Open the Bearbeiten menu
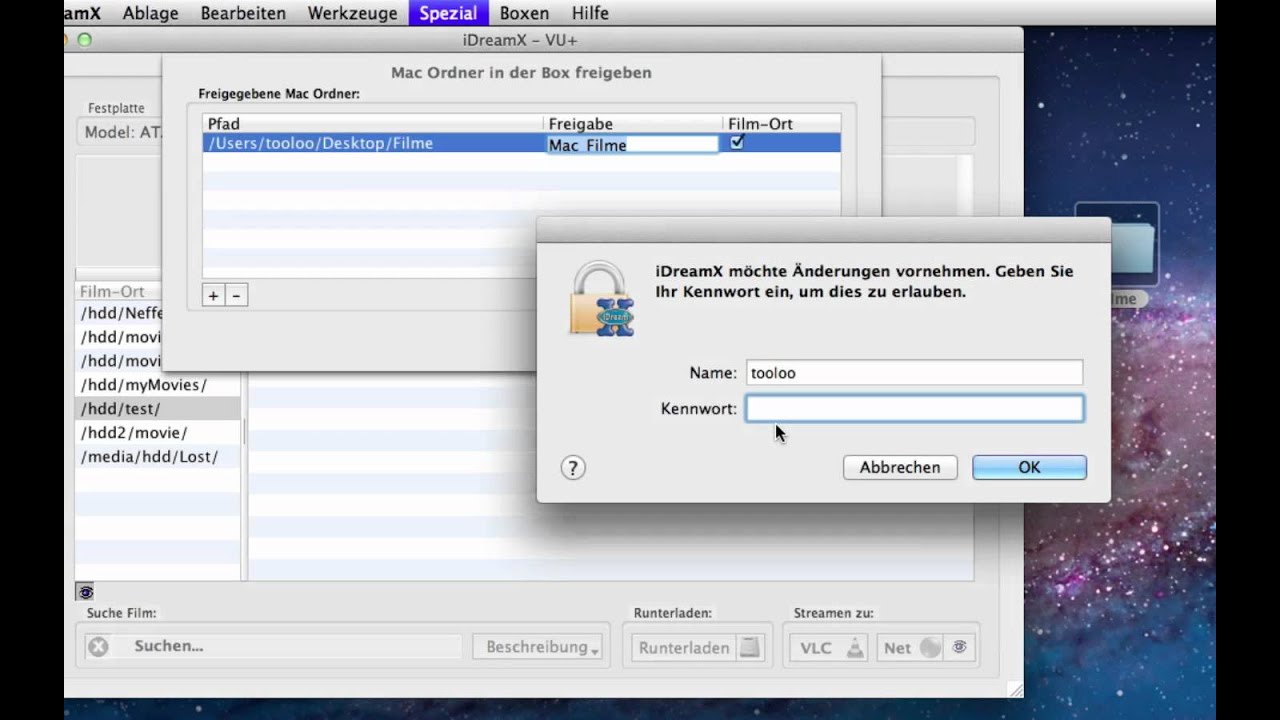 (x=243, y=13)
